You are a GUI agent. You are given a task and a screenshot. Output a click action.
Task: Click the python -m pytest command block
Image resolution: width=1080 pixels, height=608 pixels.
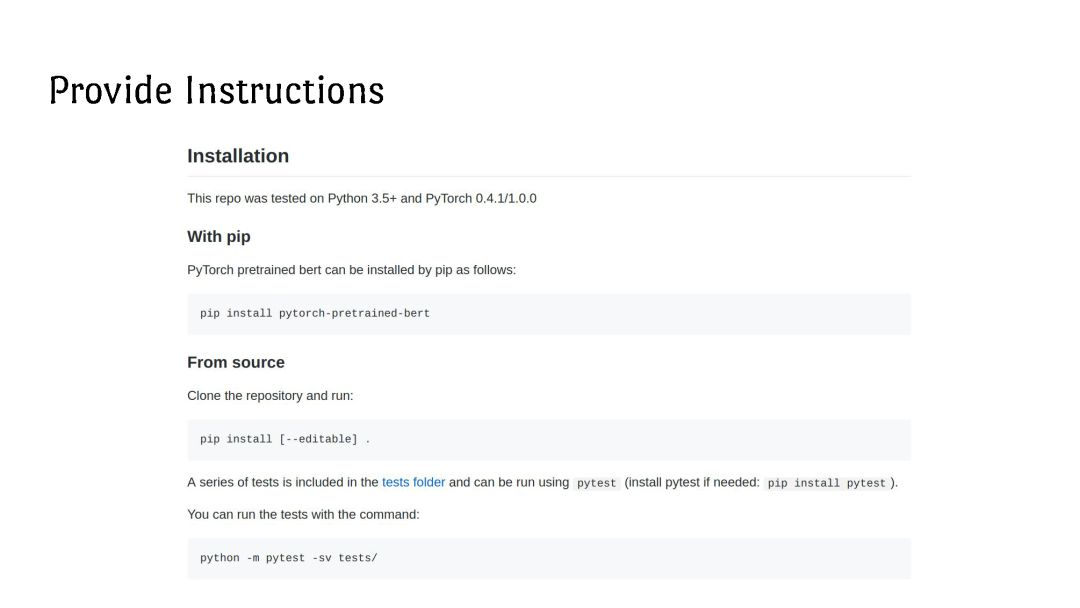(549, 558)
